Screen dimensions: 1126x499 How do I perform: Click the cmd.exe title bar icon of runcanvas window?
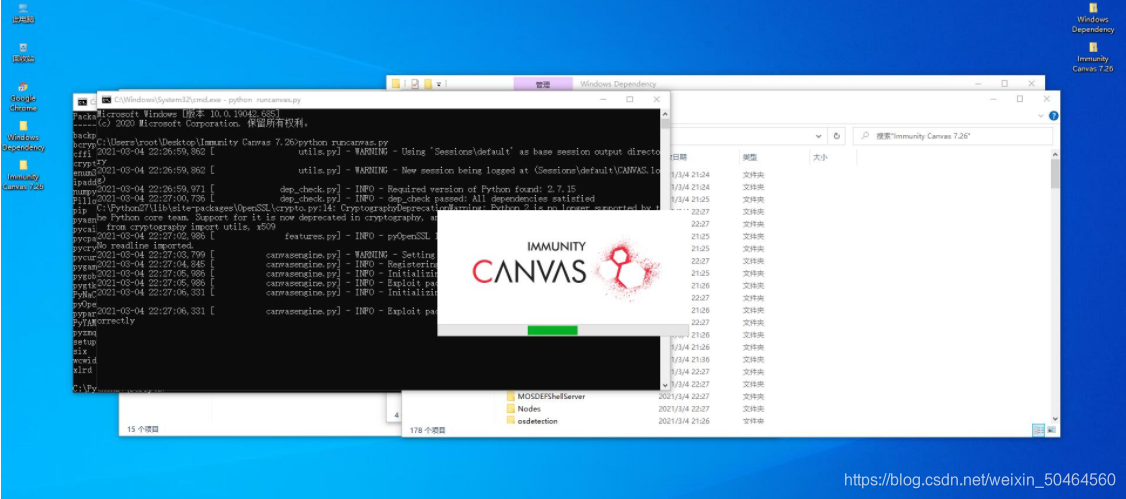[106, 99]
